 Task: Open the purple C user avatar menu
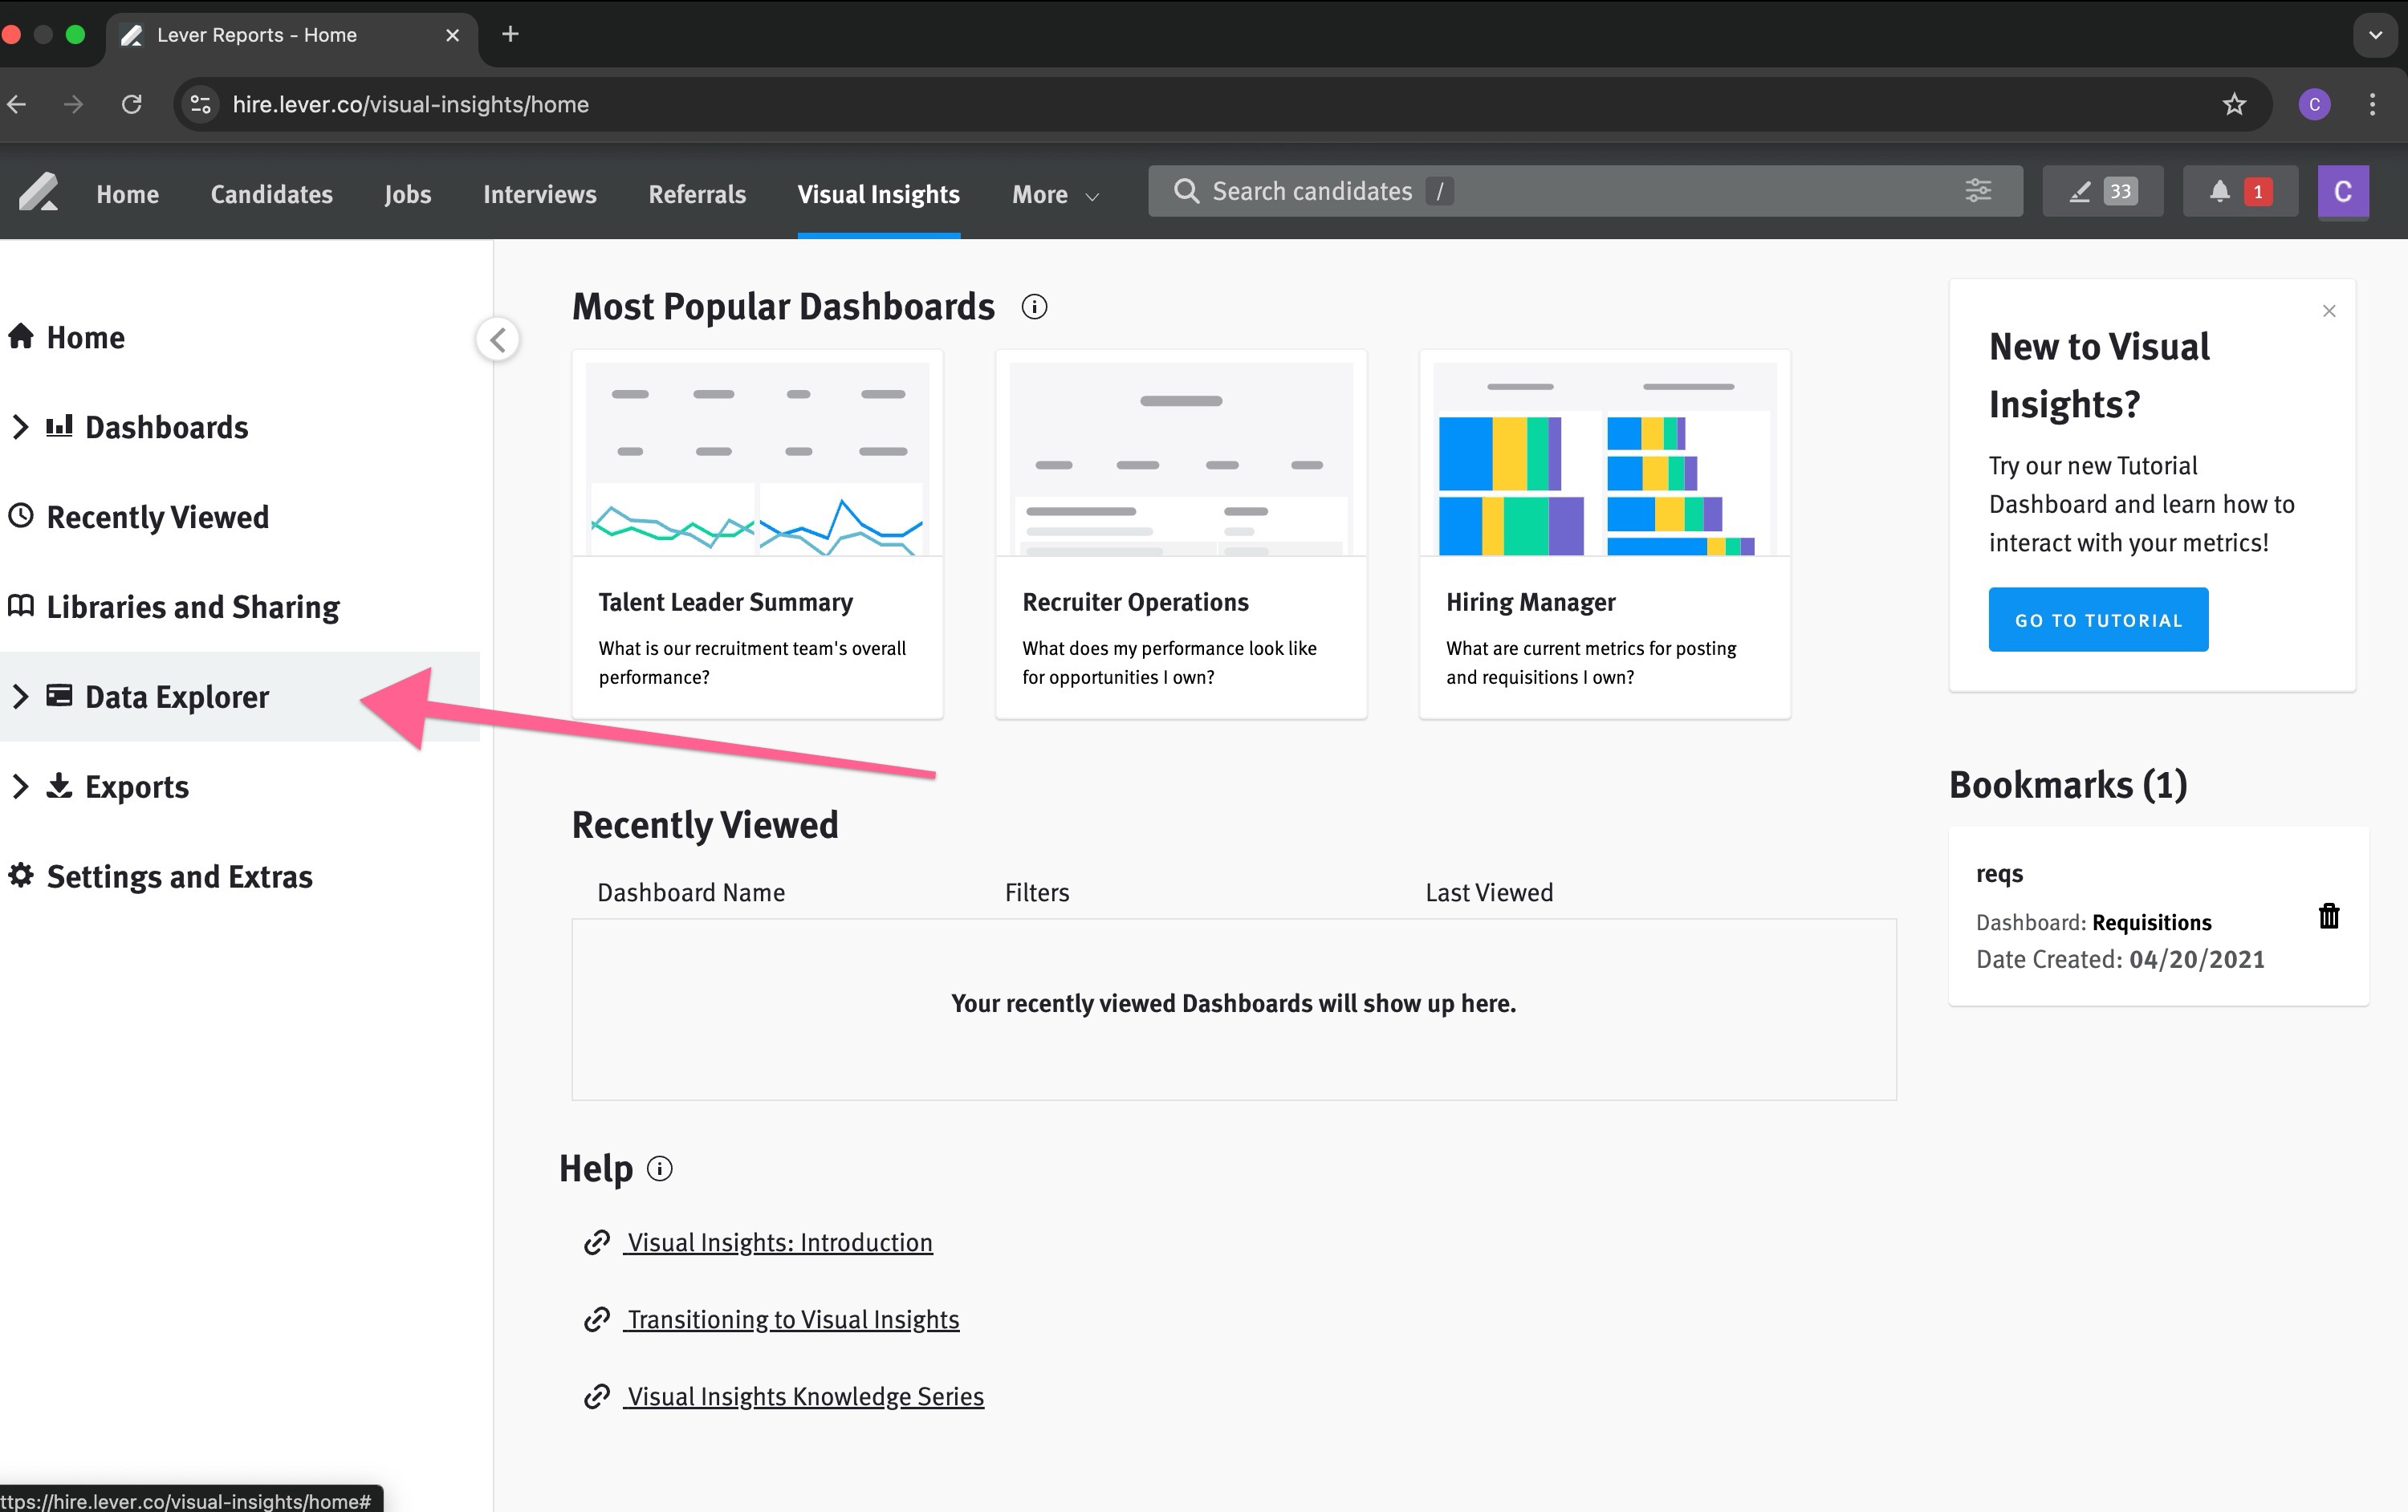click(x=2343, y=191)
